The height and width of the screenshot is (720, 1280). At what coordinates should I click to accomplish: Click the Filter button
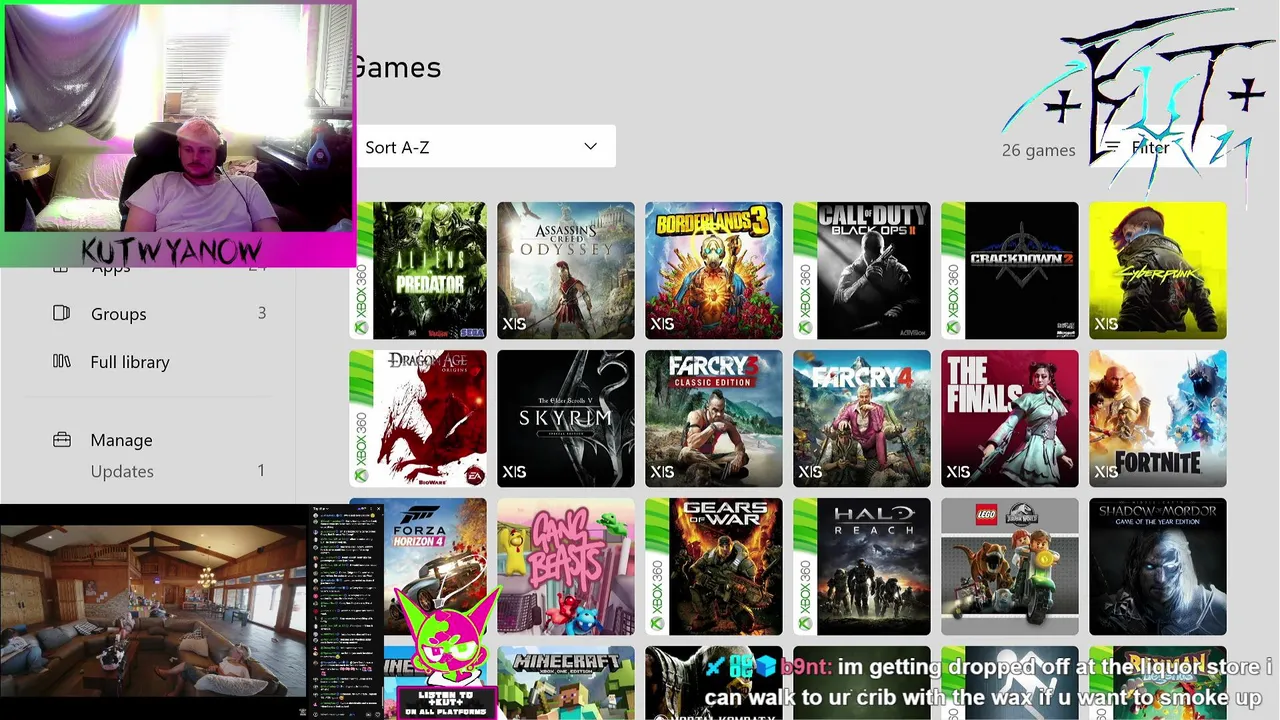click(1158, 148)
